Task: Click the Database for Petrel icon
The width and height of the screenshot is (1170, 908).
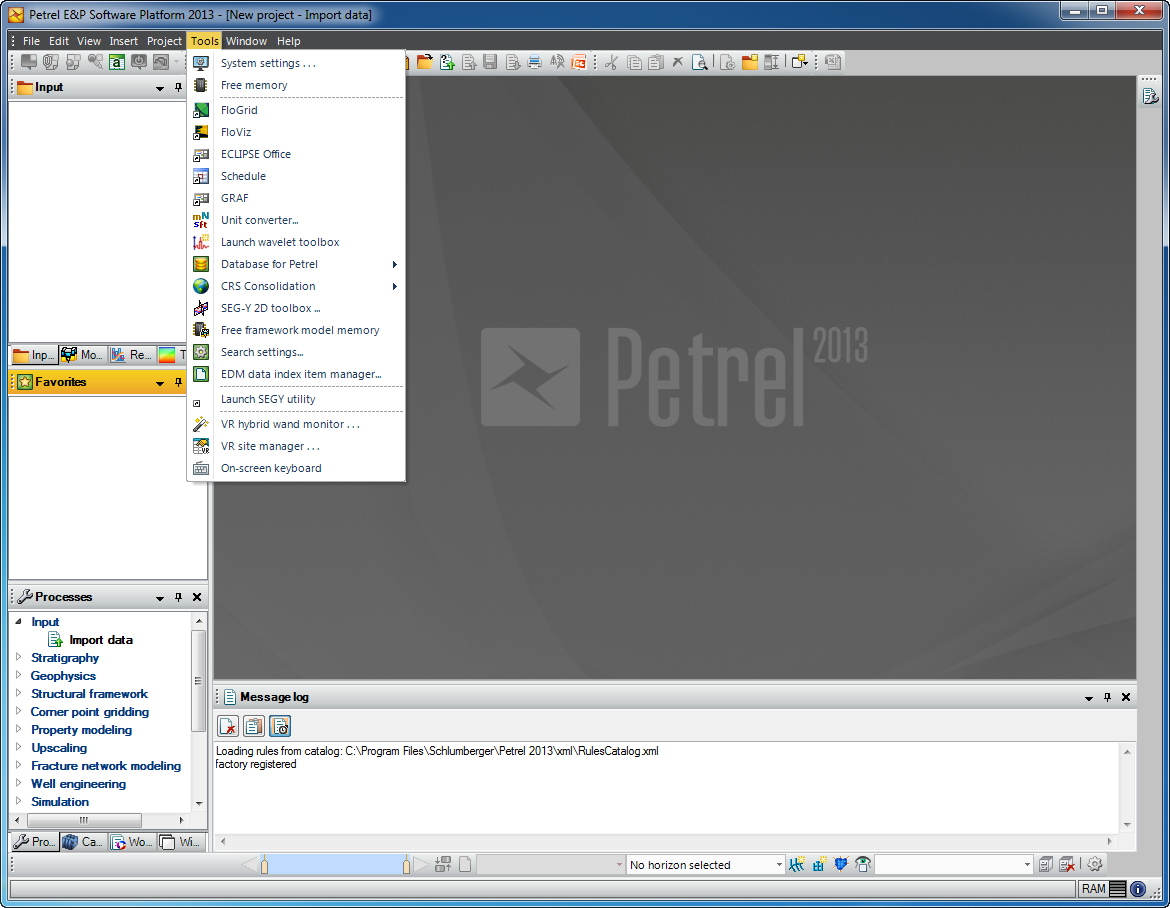Action: [x=201, y=264]
